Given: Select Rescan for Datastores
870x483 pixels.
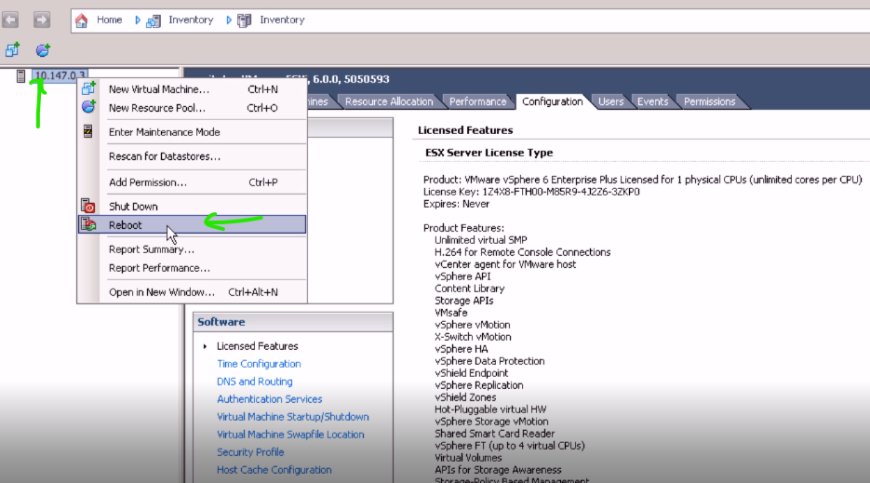Looking at the screenshot, I should click(x=193, y=156).
